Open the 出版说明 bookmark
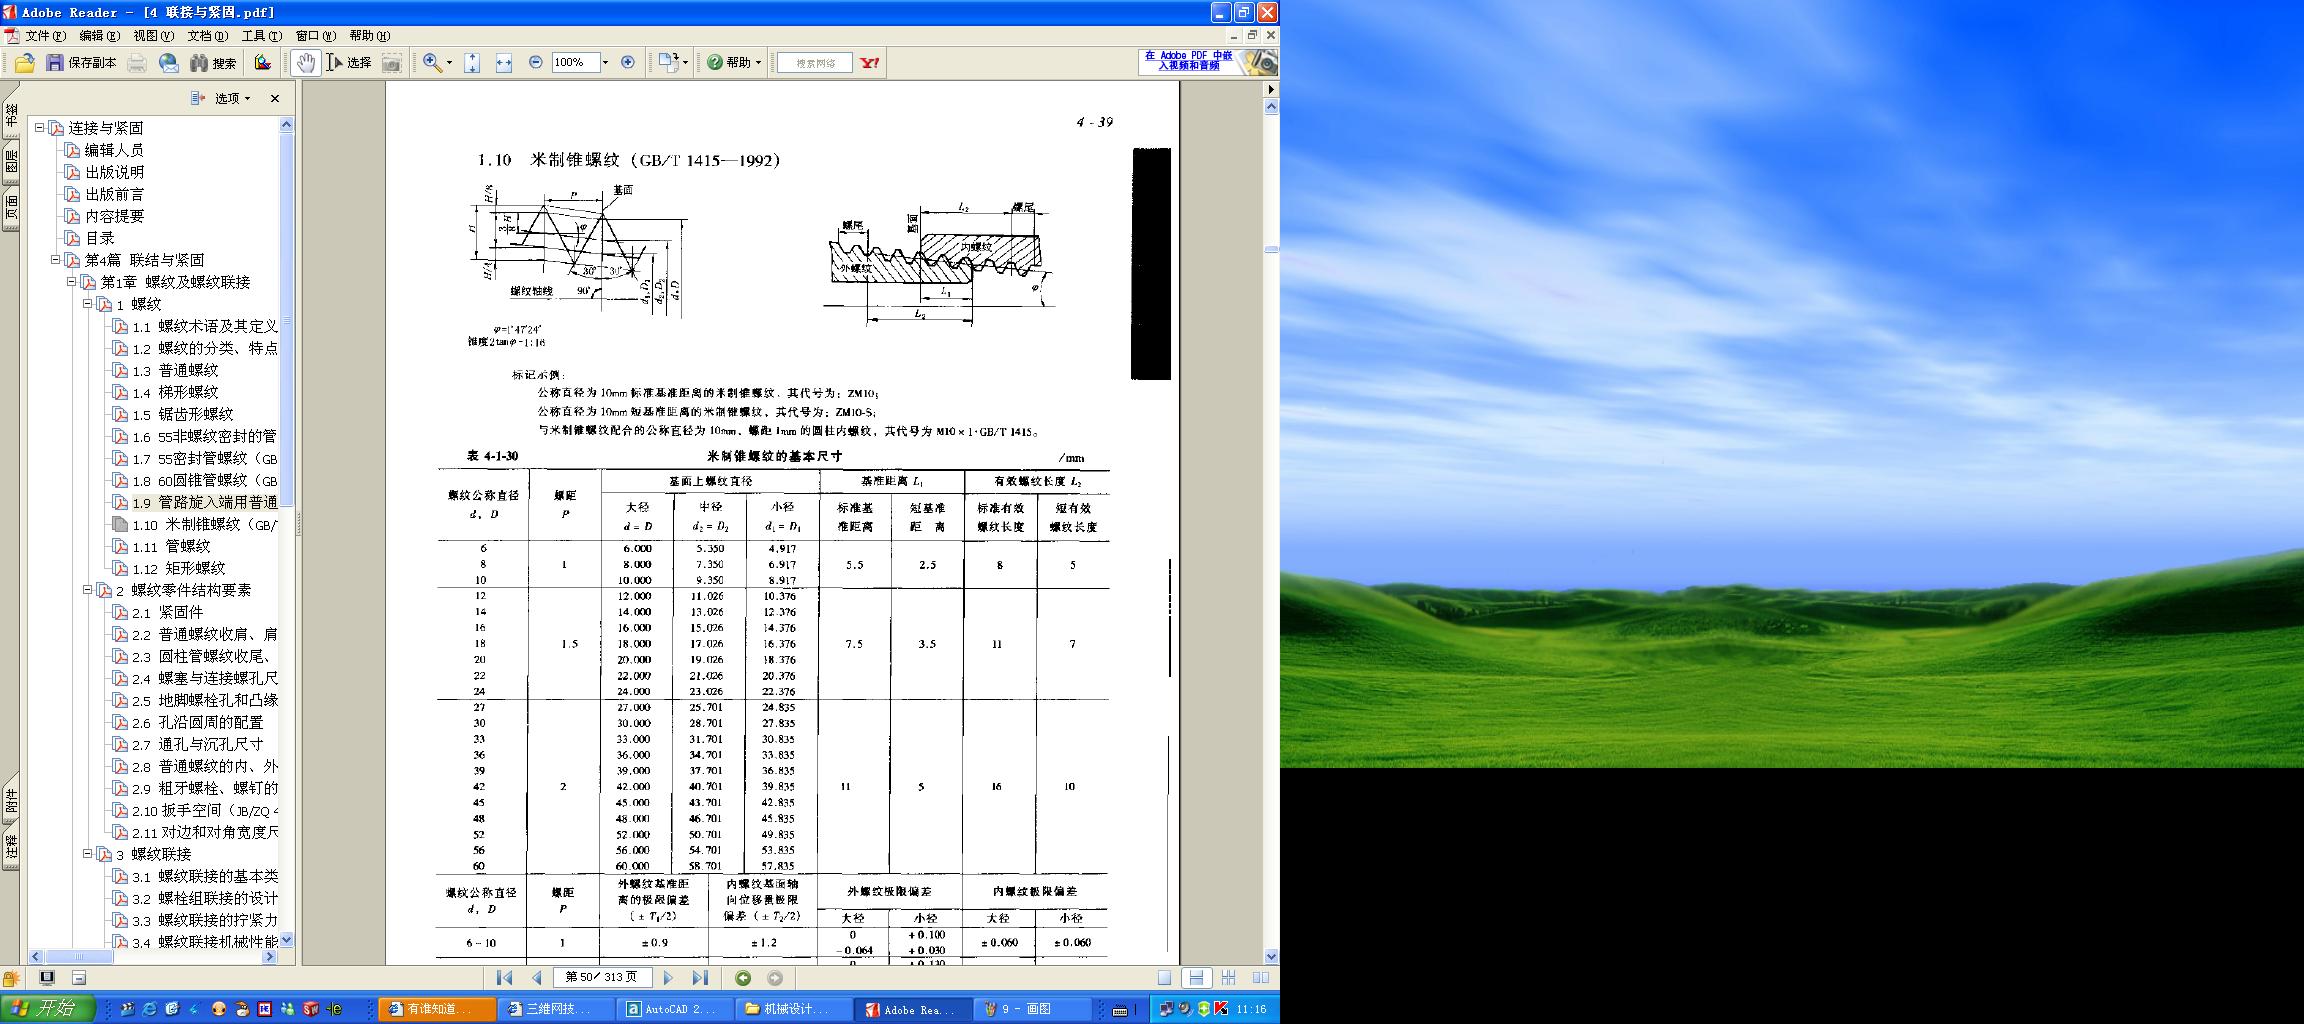This screenshot has width=2304, height=1024. point(115,172)
